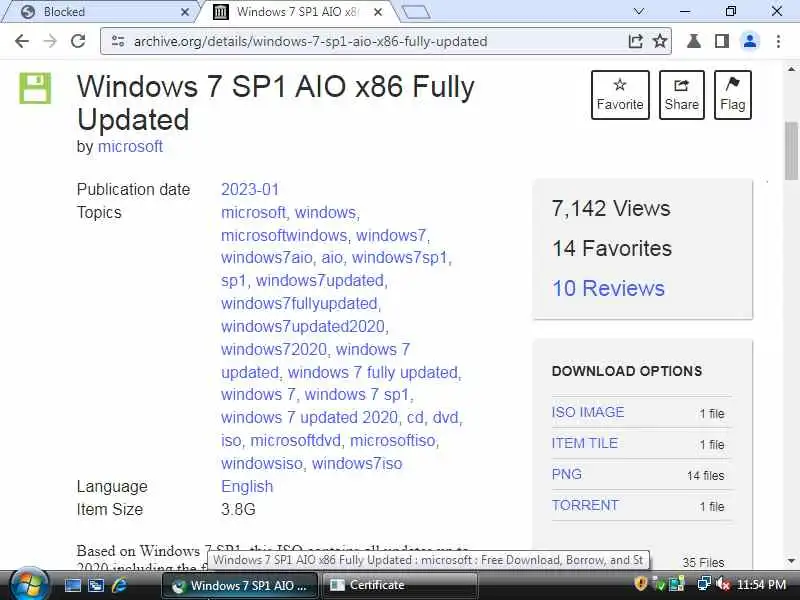Click Show Desktop quick launch icon

(72, 585)
